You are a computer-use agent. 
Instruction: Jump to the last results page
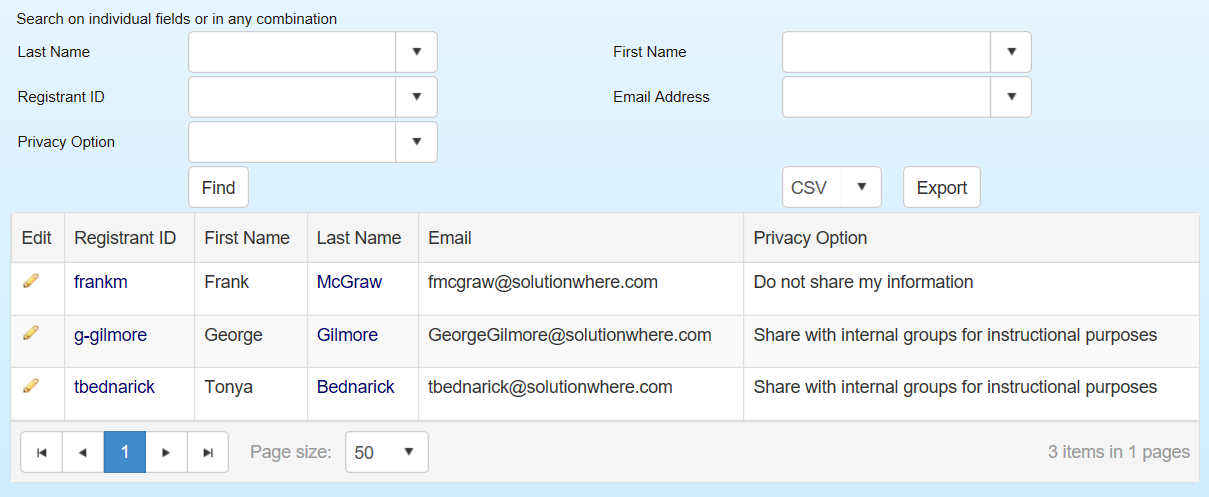tap(208, 452)
